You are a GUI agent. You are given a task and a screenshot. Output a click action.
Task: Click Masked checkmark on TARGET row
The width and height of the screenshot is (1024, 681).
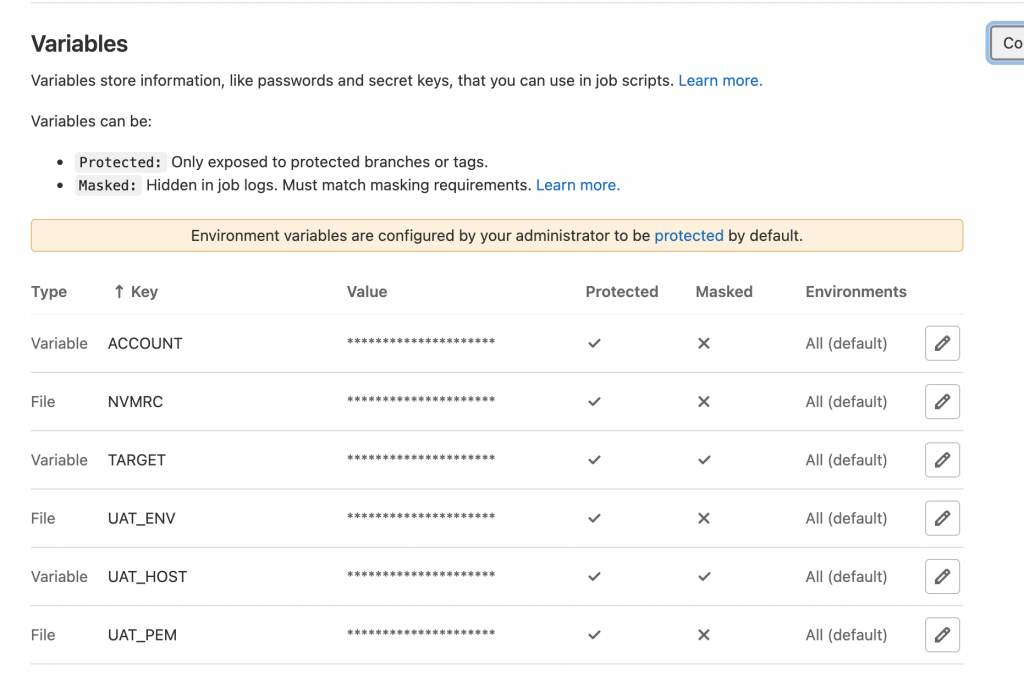(x=704, y=460)
